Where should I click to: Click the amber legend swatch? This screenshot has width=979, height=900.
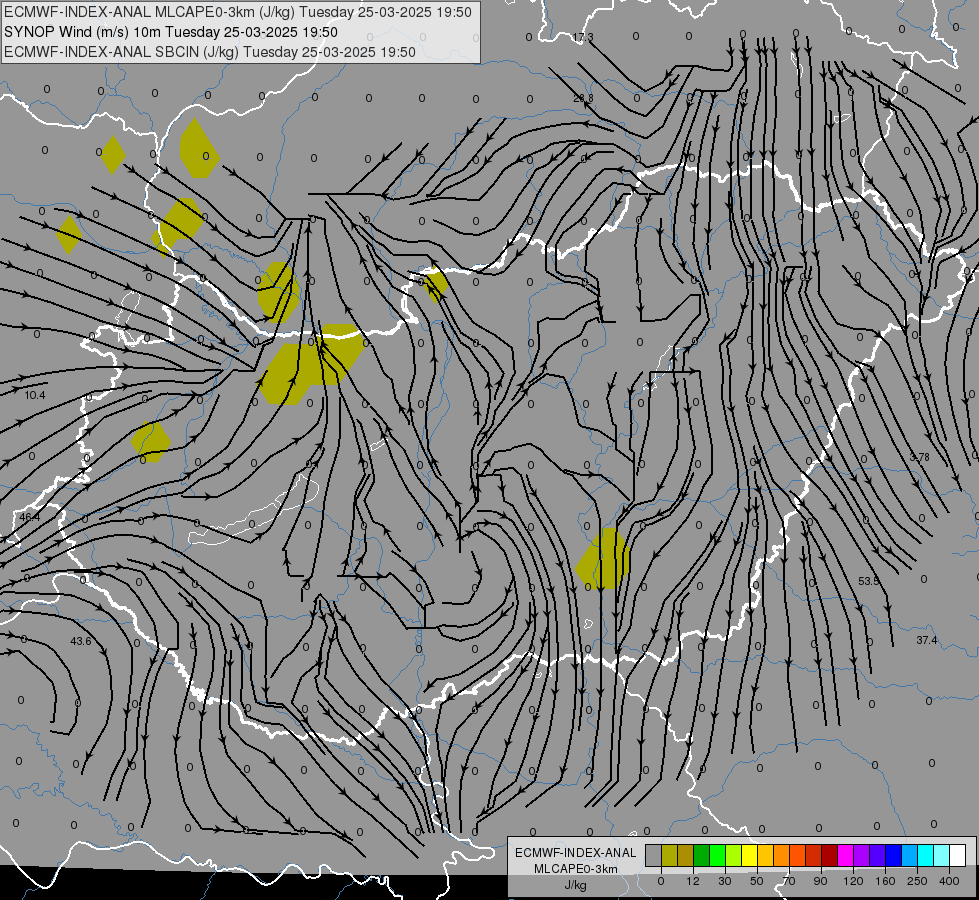(x=765, y=855)
